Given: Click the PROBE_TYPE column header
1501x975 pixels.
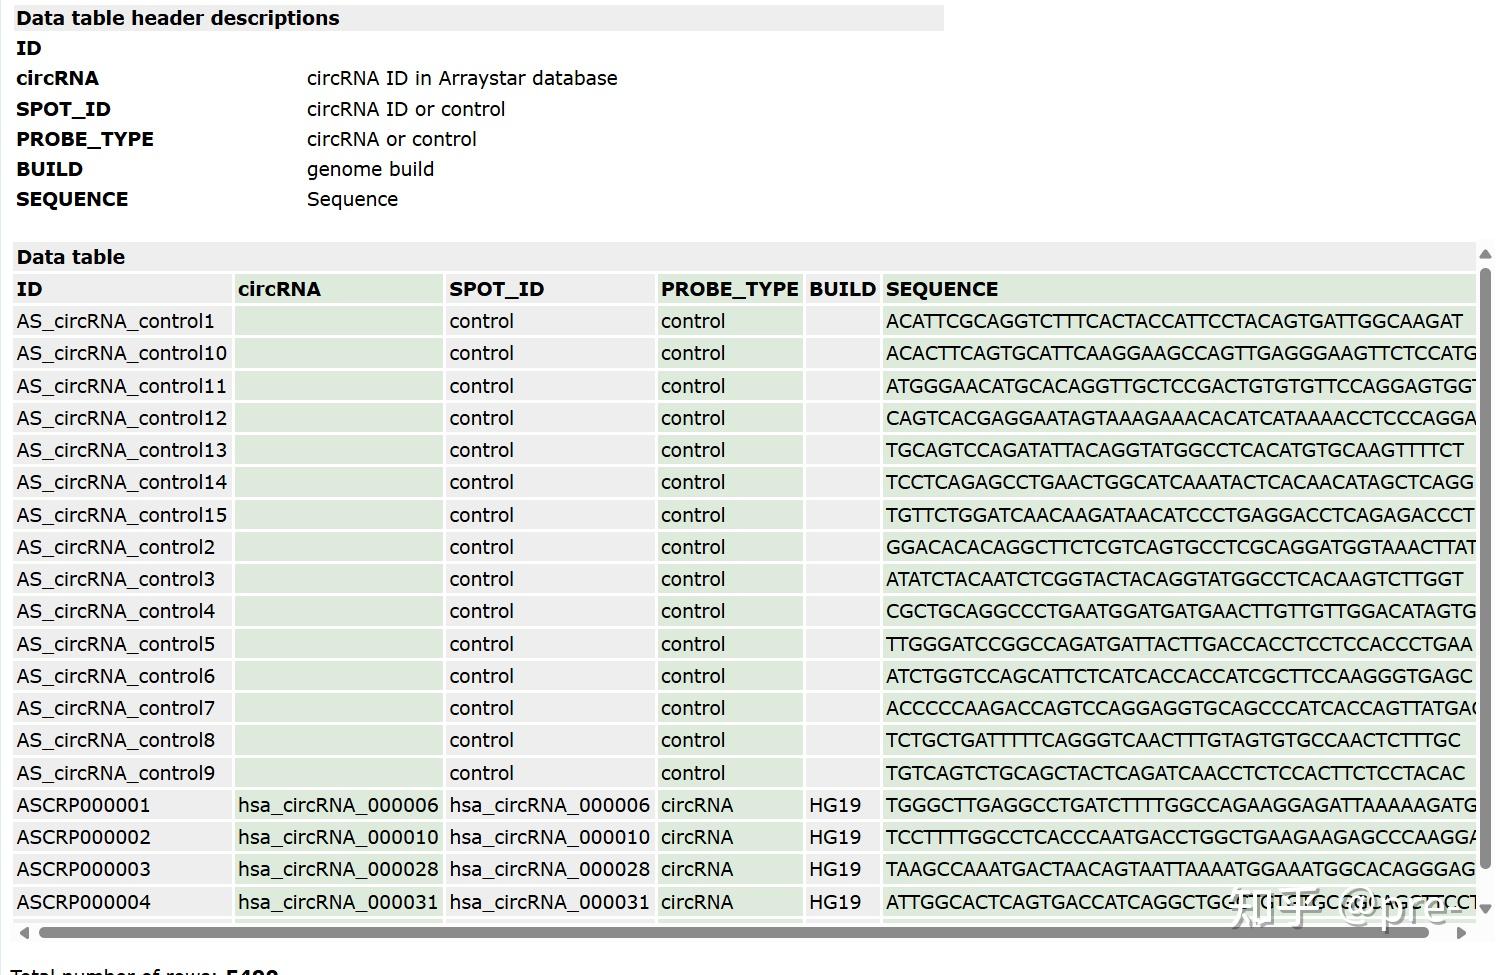Looking at the screenshot, I should click(x=729, y=289).
